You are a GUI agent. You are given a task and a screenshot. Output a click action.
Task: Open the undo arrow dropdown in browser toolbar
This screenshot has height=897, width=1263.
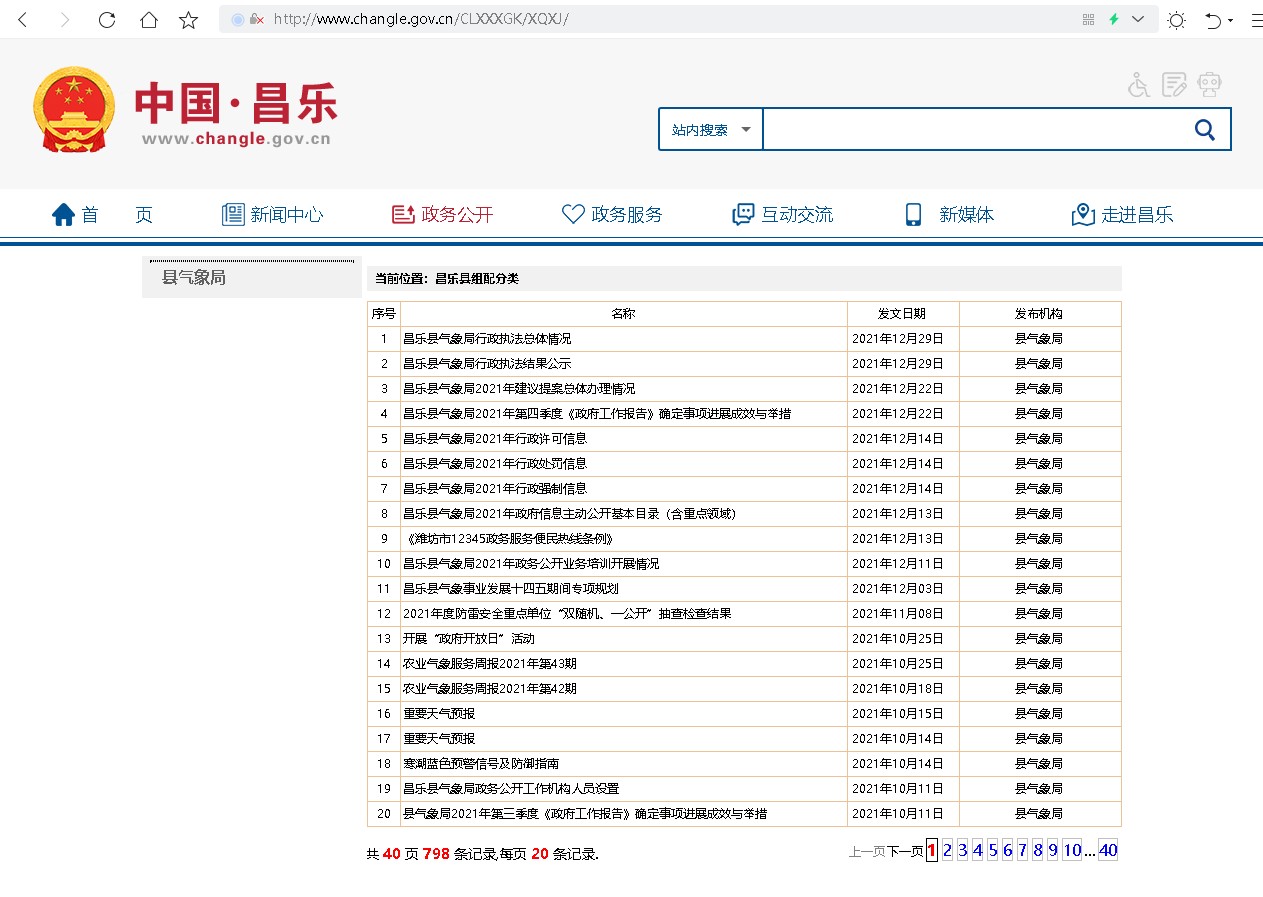click(1217, 20)
